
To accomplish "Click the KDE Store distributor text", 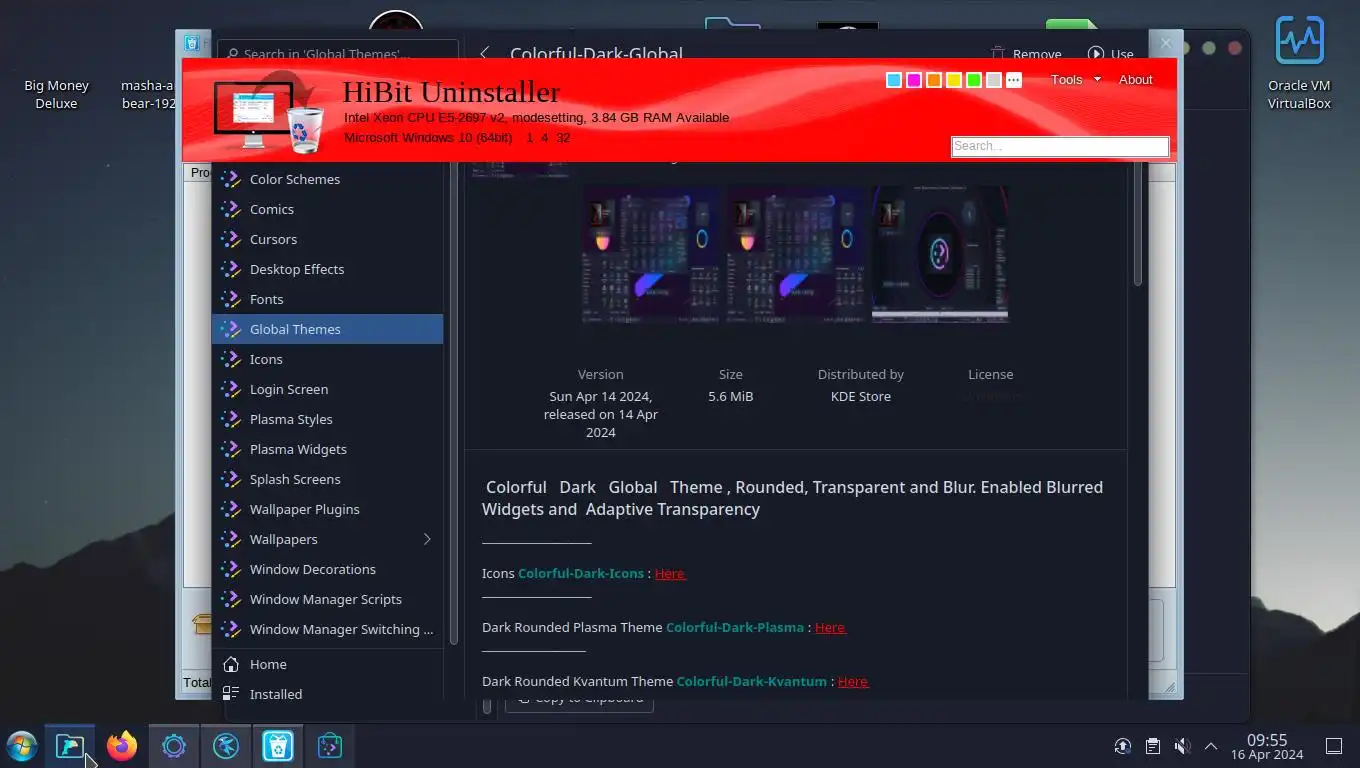I will point(860,396).
